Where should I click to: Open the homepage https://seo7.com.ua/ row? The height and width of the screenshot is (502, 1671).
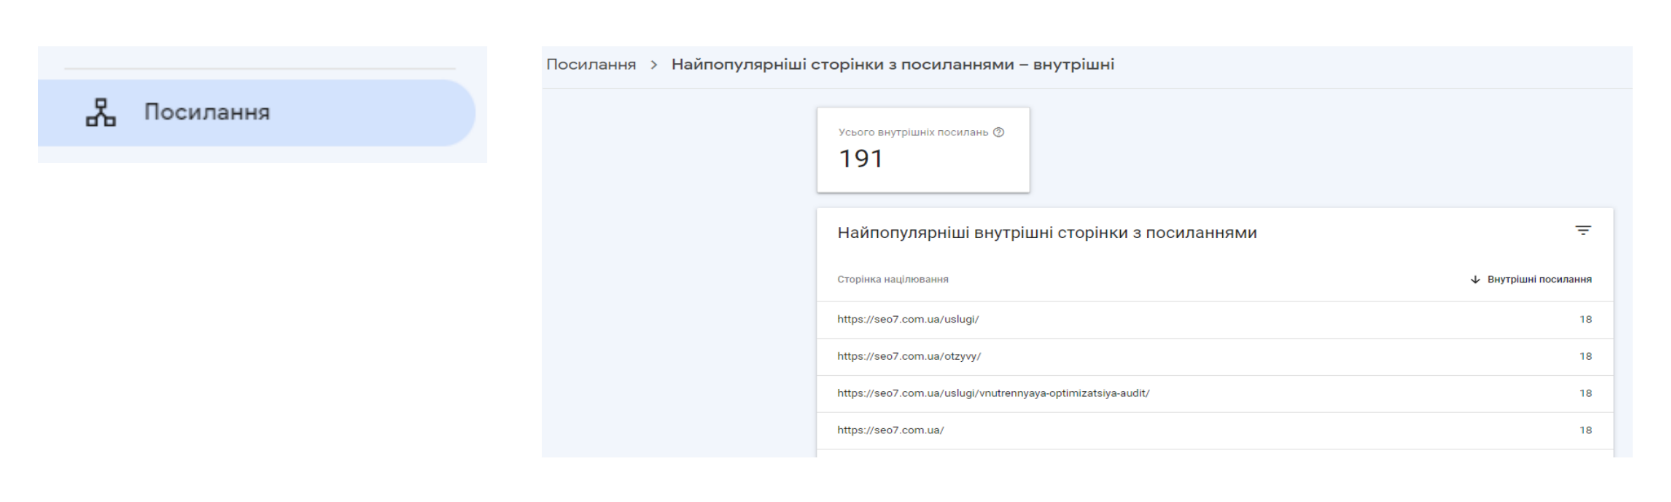891,431
